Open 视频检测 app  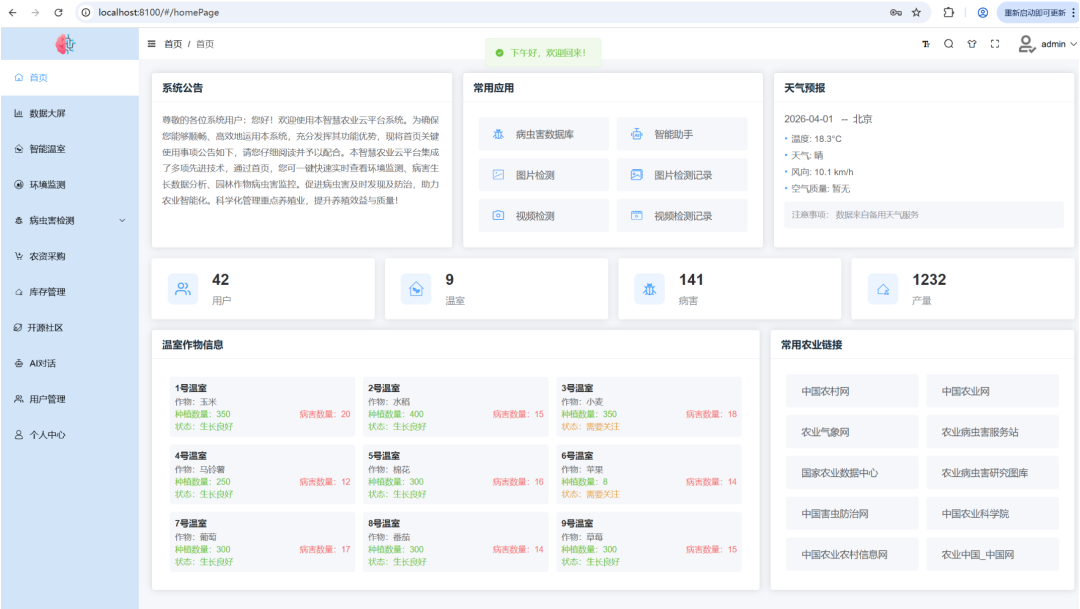point(543,216)
